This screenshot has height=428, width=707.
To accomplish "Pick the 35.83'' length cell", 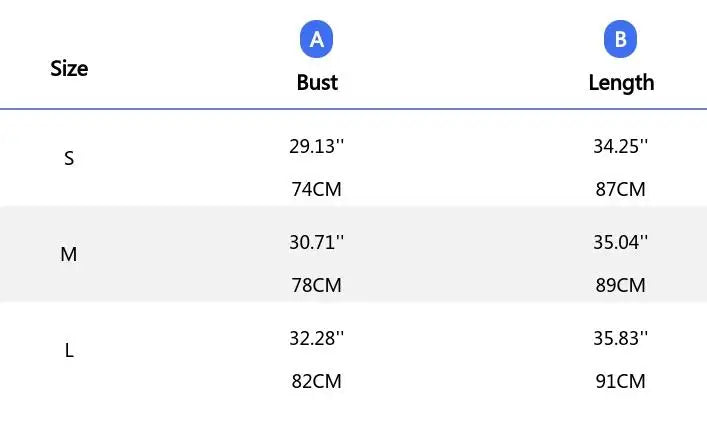I will (620, 338).
